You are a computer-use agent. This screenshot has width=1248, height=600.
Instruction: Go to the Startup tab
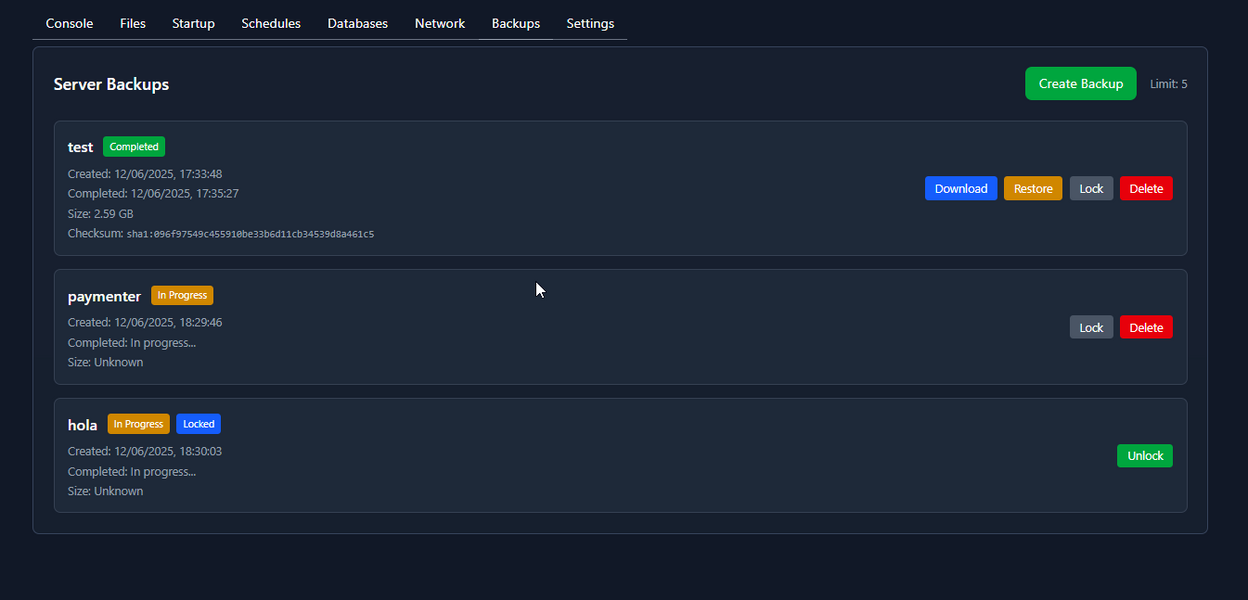pyautogui.click(x=193, y=23)
